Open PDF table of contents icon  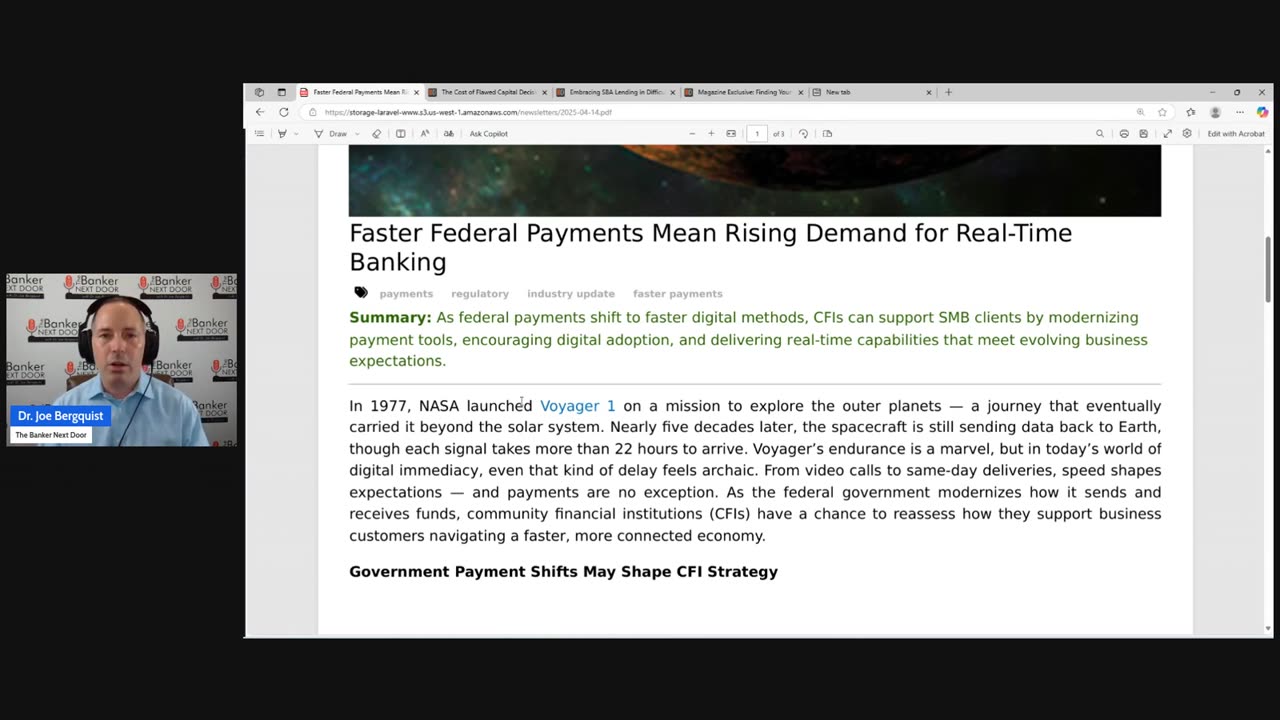(x=259, y=133)
